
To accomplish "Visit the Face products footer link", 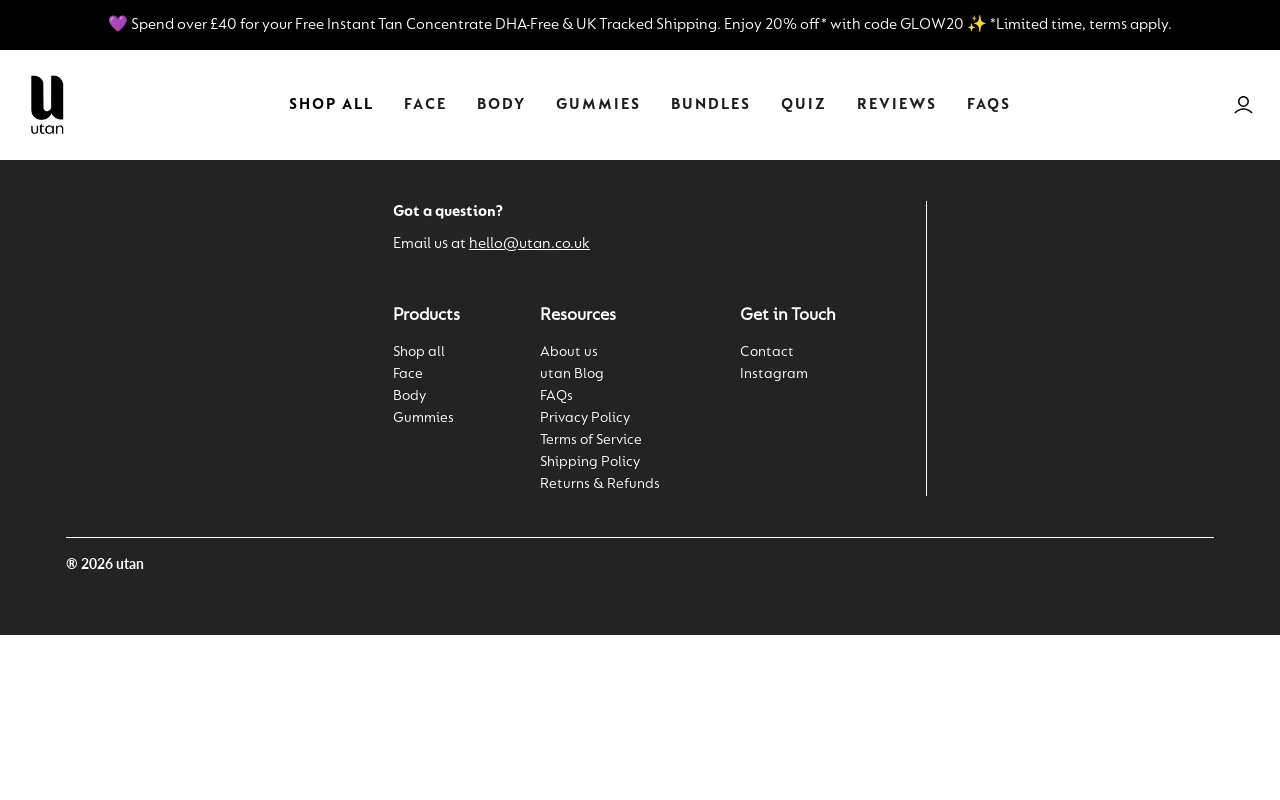I will [x=407, y=373].
